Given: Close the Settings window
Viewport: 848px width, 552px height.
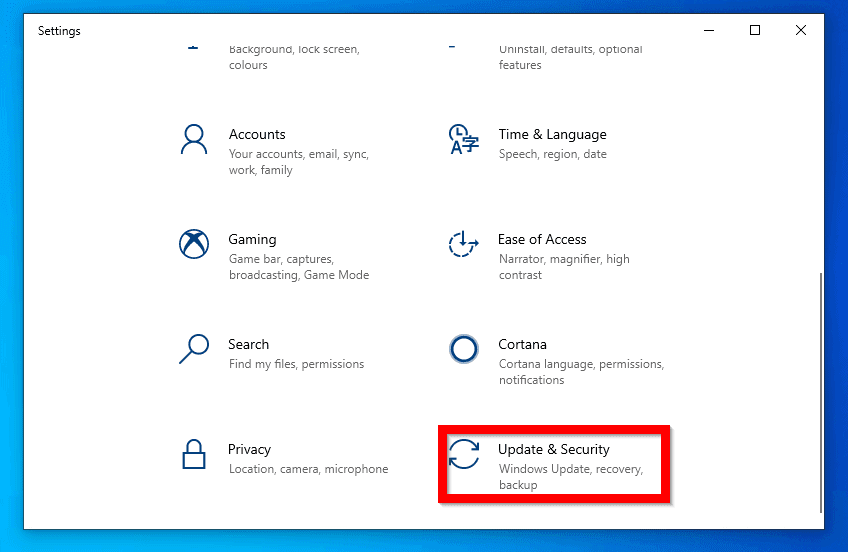Looking at the screenshot, I should tap(801, 30).
